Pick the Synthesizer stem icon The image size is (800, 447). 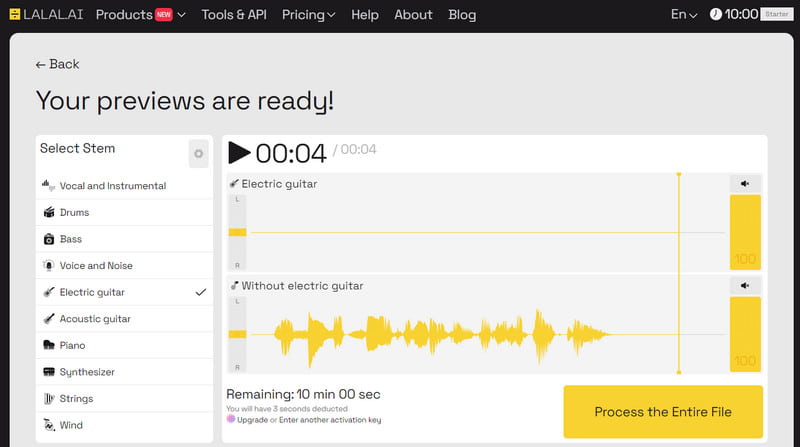[49, 372]
